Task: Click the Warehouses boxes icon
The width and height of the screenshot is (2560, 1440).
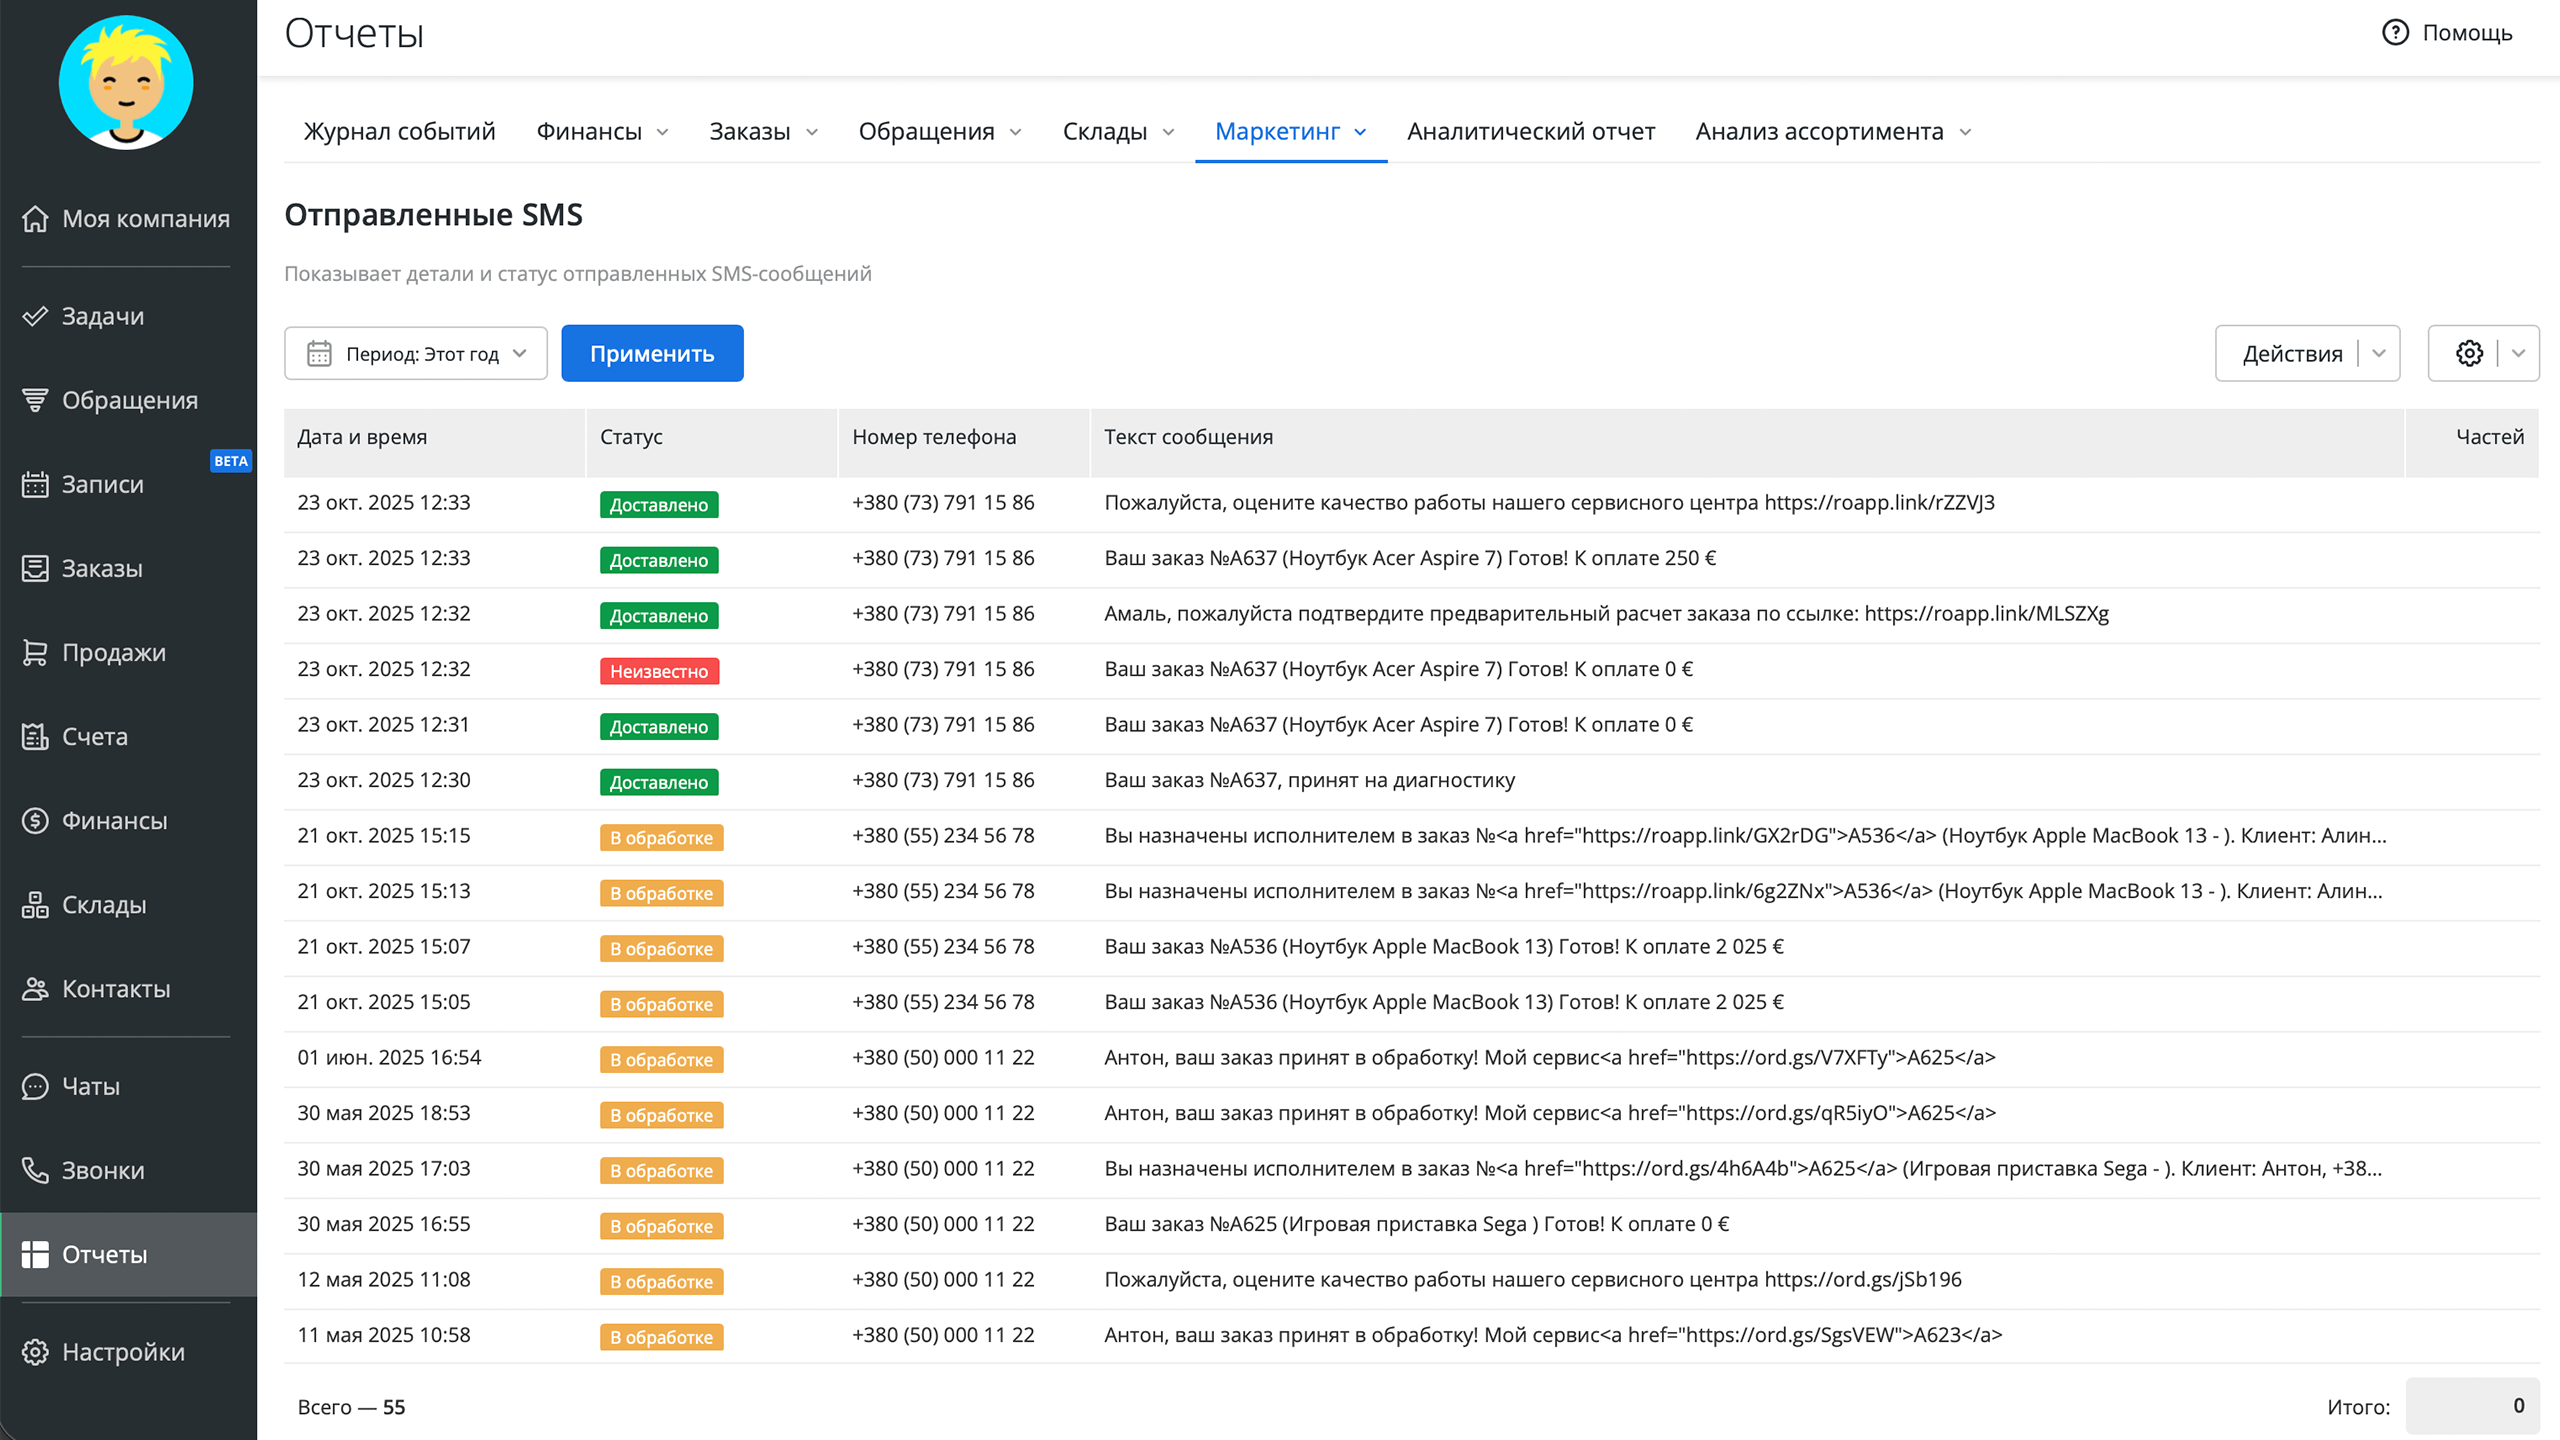Action: pos(35,904)
